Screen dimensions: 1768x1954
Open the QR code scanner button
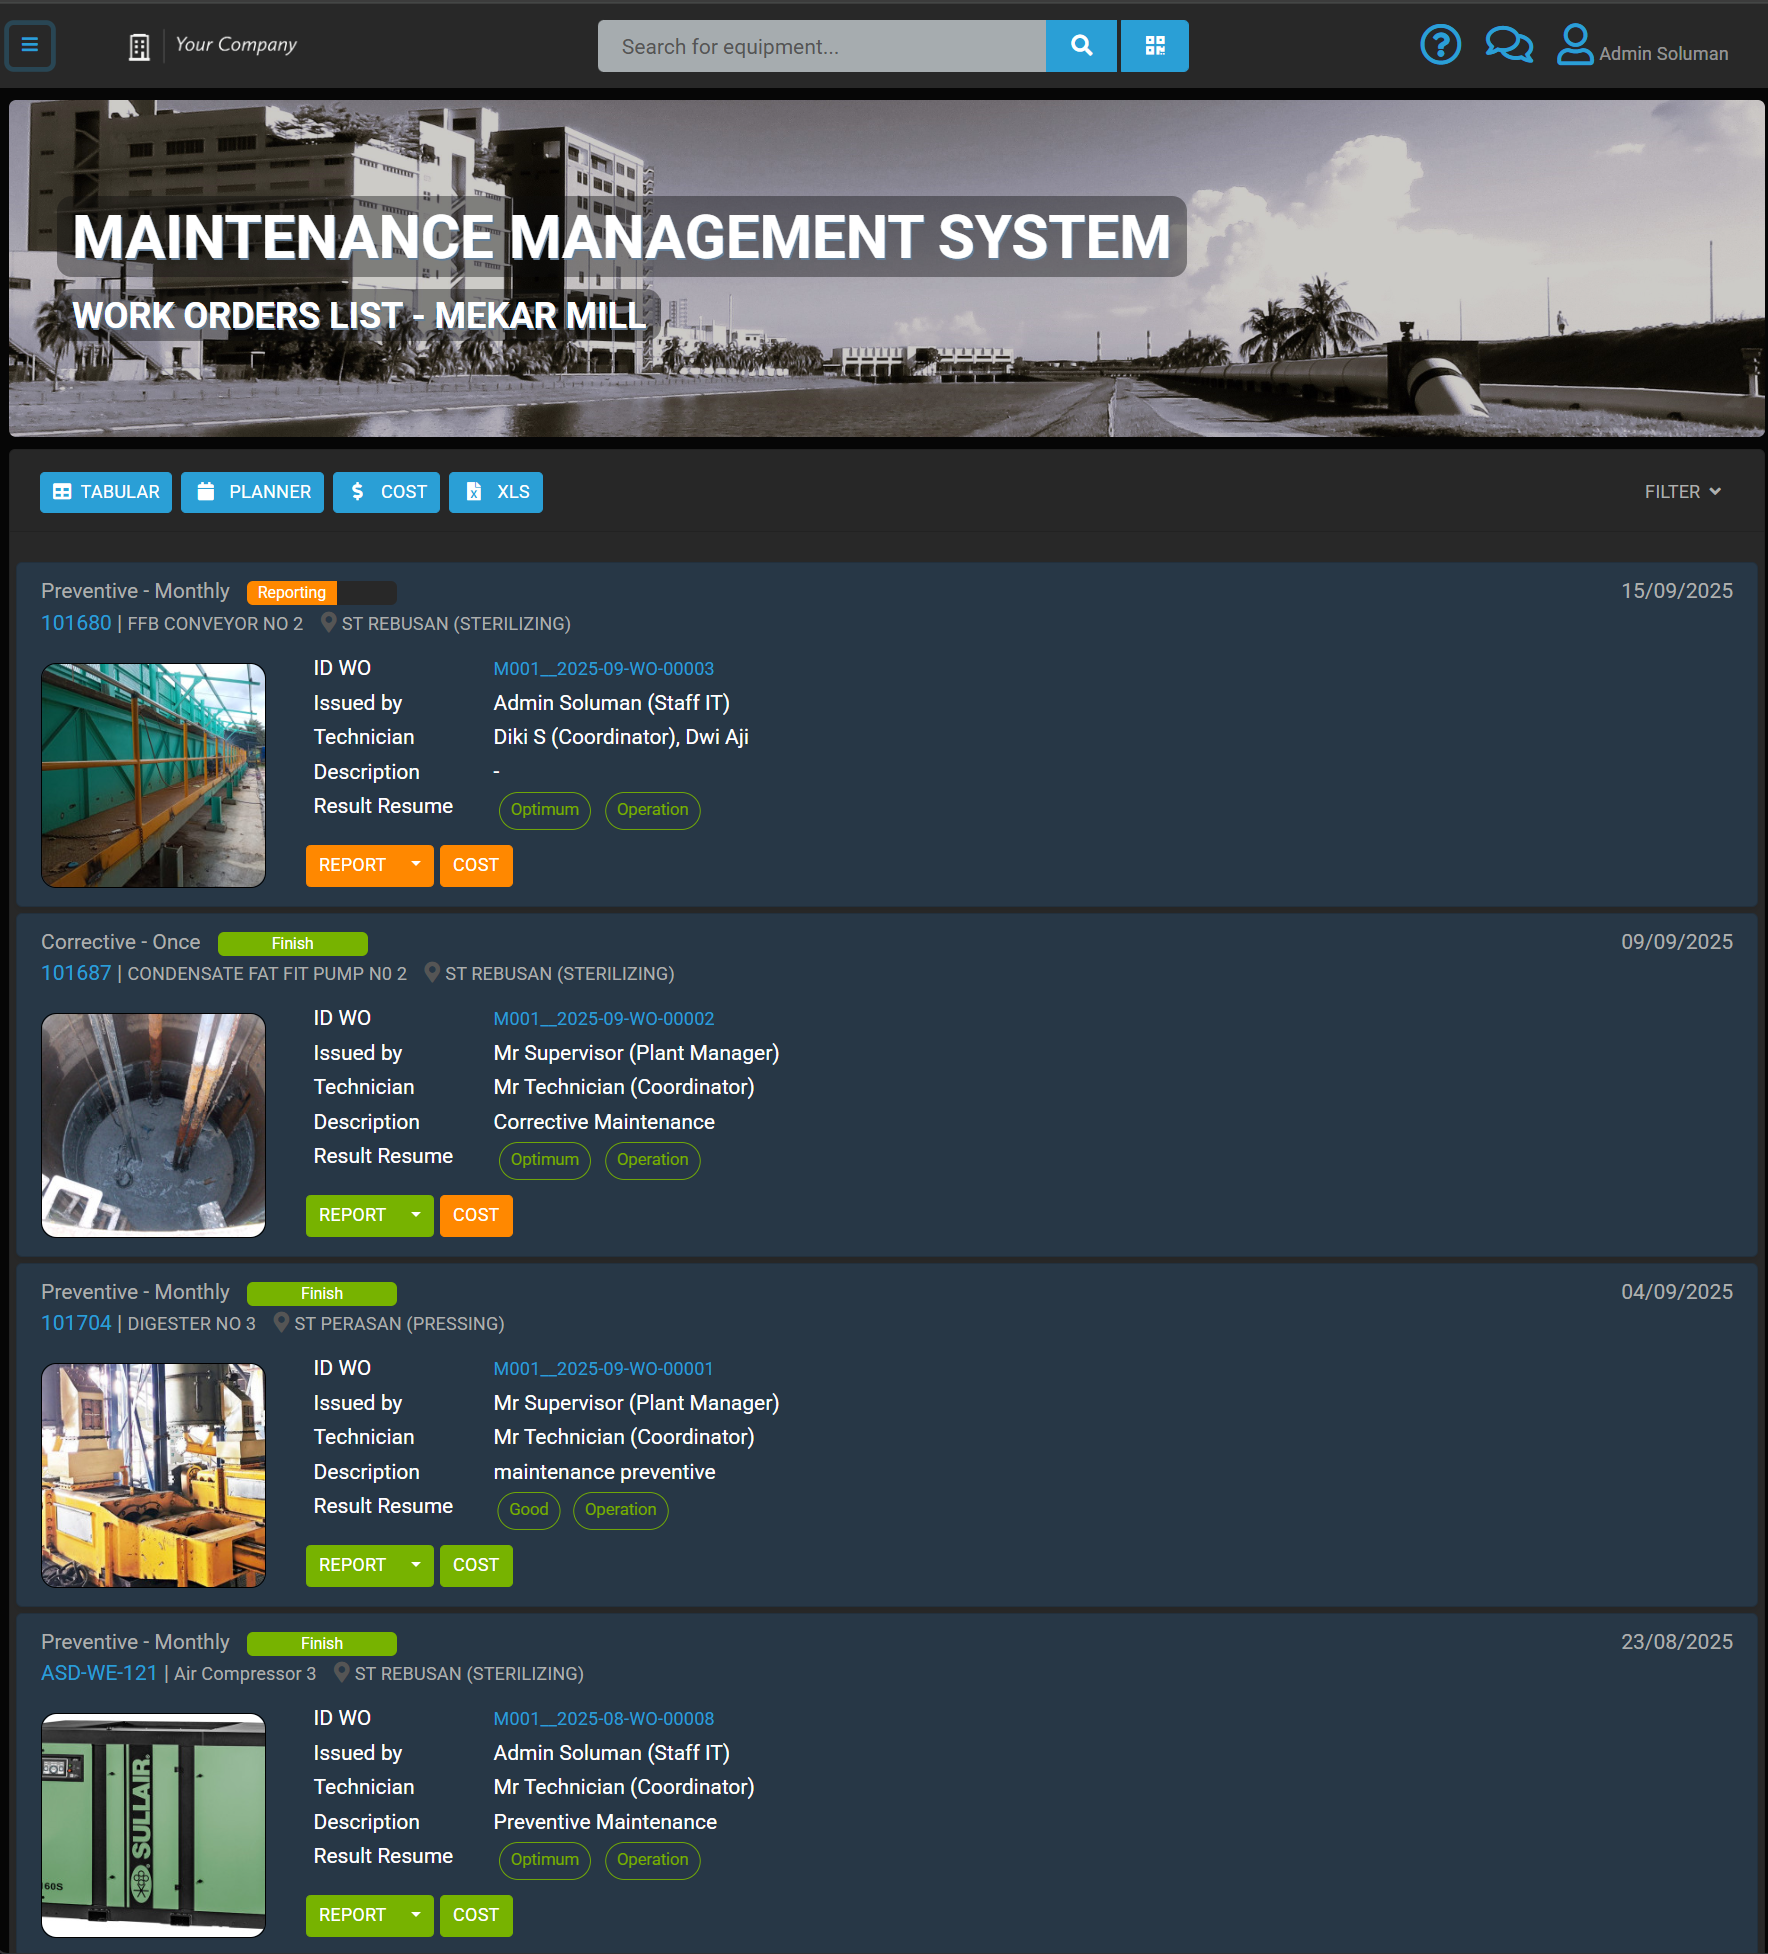coord(1154,46)
